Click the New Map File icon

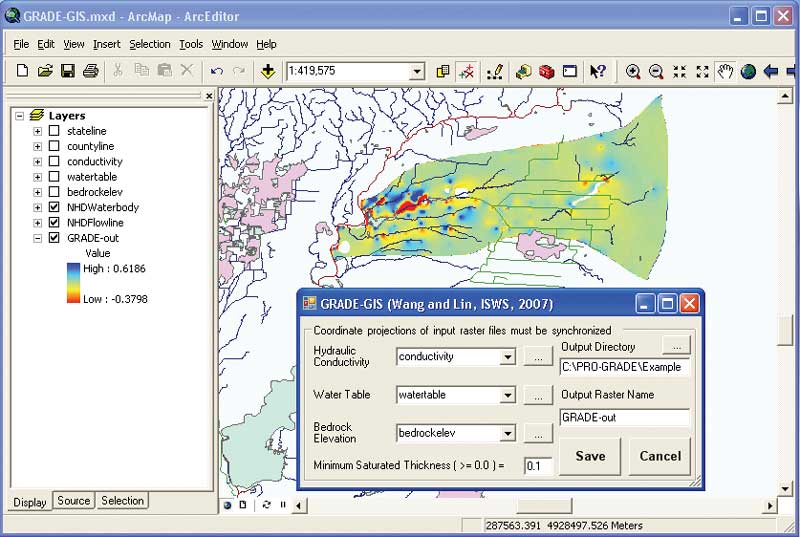[x=22, y=70]
